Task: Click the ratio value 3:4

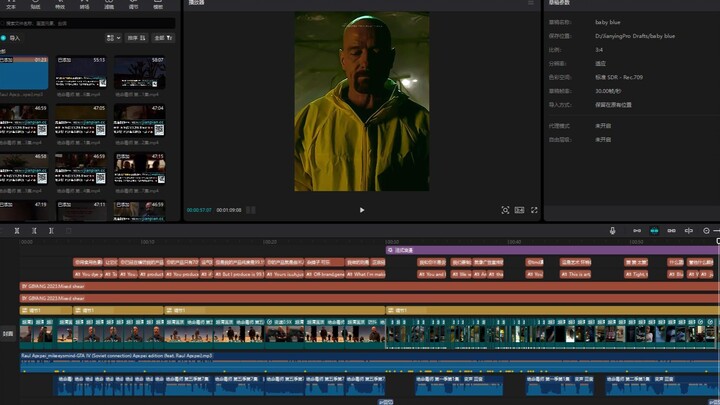Action: [599, 50]
